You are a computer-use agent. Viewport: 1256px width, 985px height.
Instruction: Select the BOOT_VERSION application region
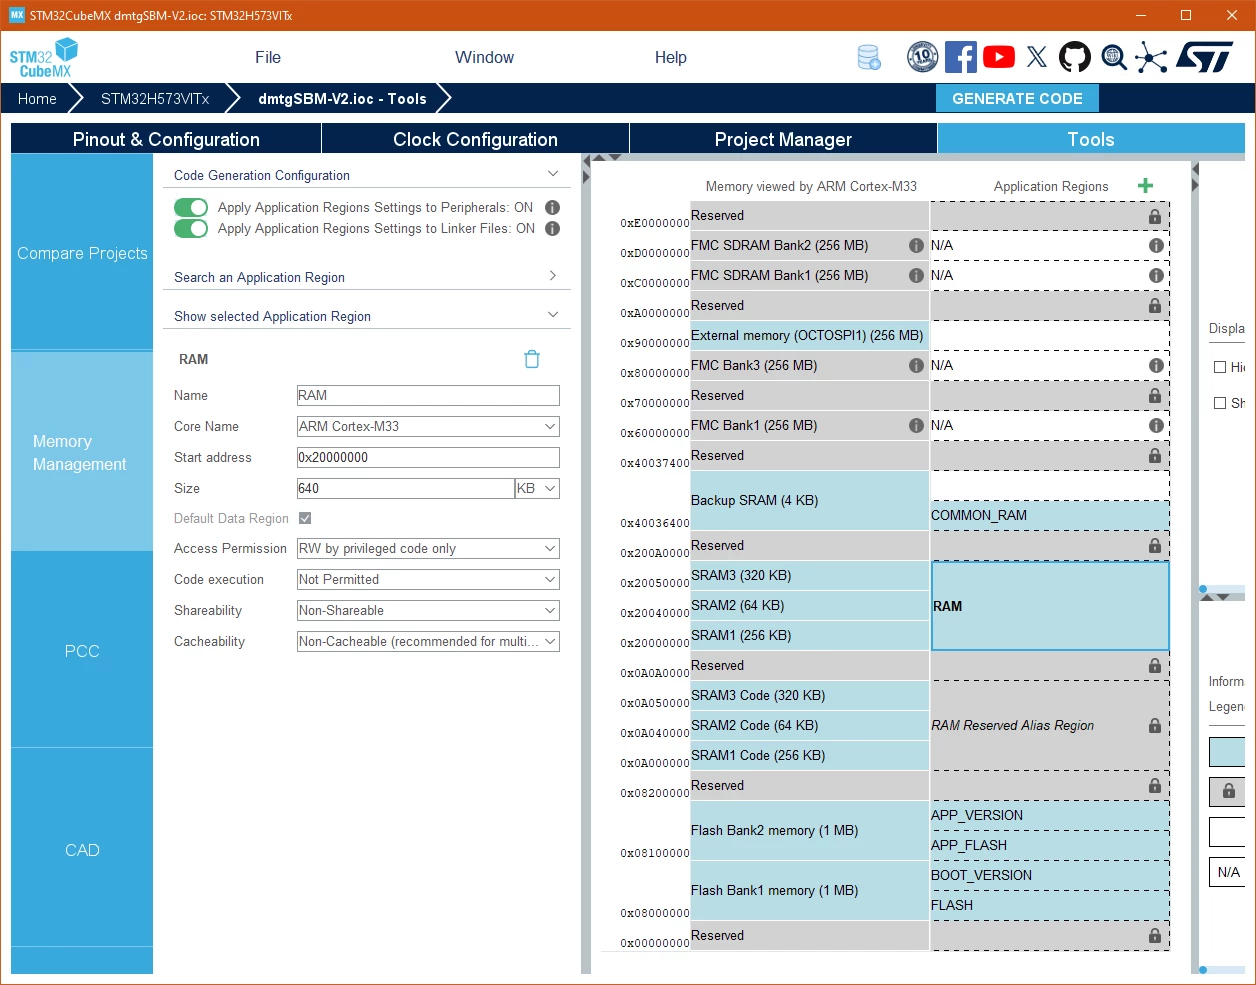[1050, 875]
